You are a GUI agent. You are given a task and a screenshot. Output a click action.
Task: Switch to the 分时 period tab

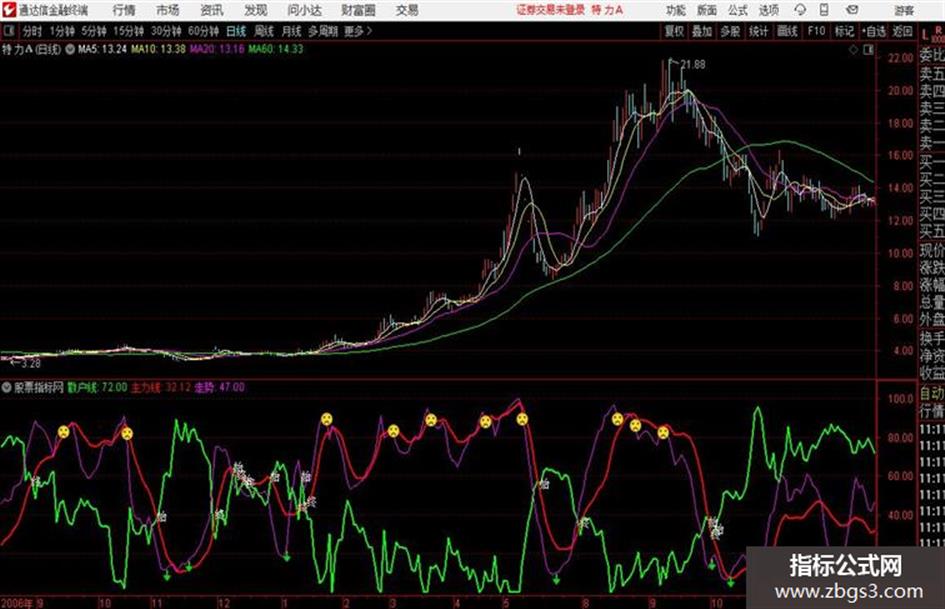tap(33, 31)
